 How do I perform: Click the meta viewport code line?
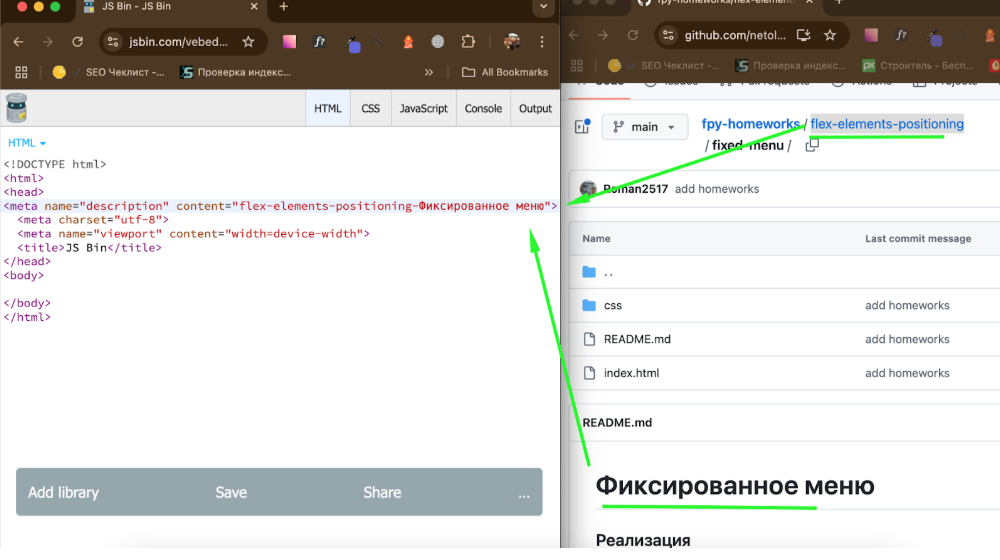click(x=193, y=233)
